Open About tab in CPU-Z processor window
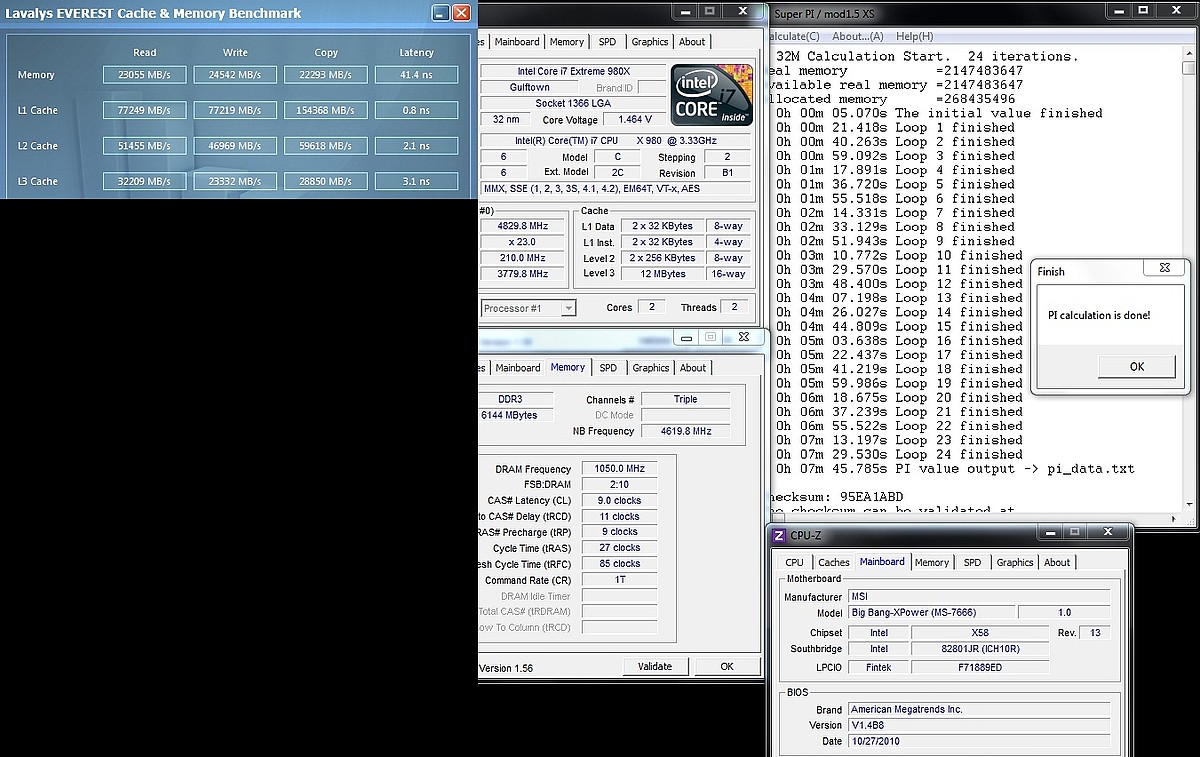Viewport: 1200px width, 757px height. [x=692, y=42]
